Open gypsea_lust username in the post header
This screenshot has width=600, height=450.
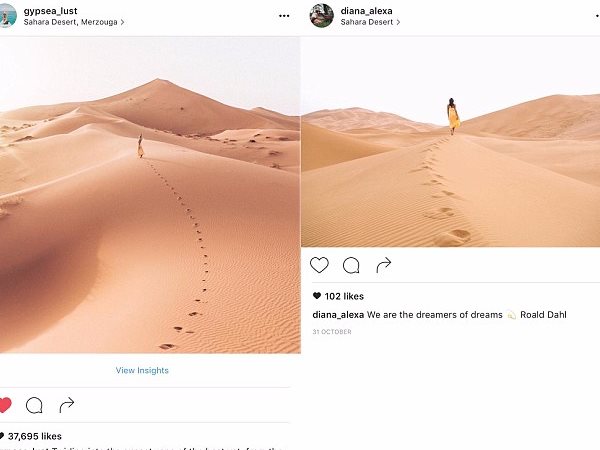[51, 11]
